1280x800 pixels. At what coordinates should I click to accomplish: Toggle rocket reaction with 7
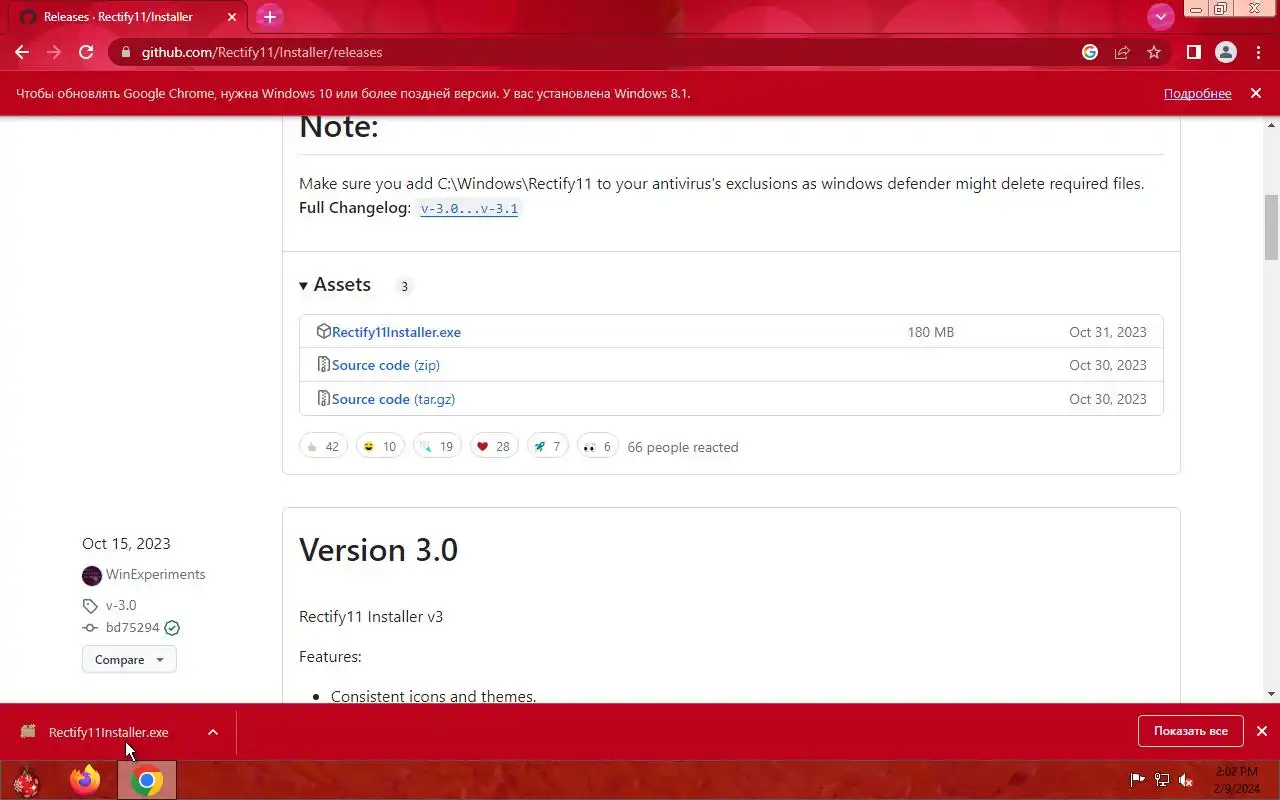[x=547, y=446]
